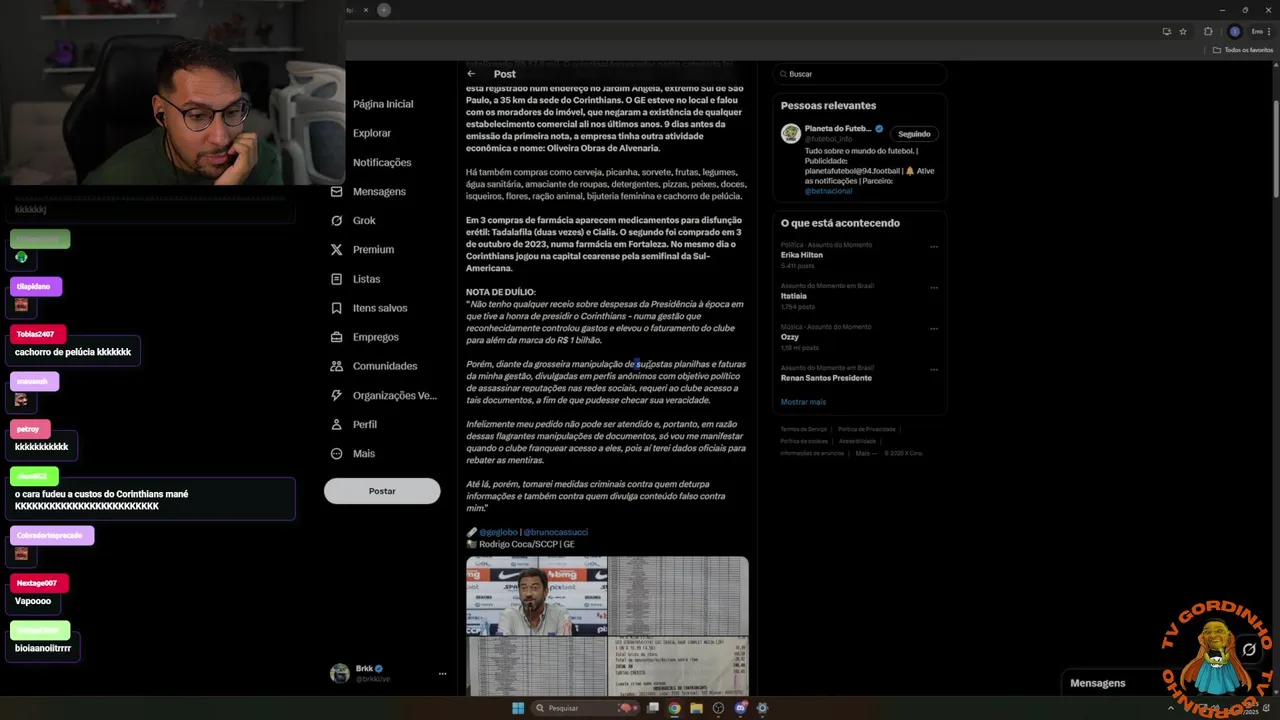
Task: Click the Postar button
Action: click(x=382, y=491)
